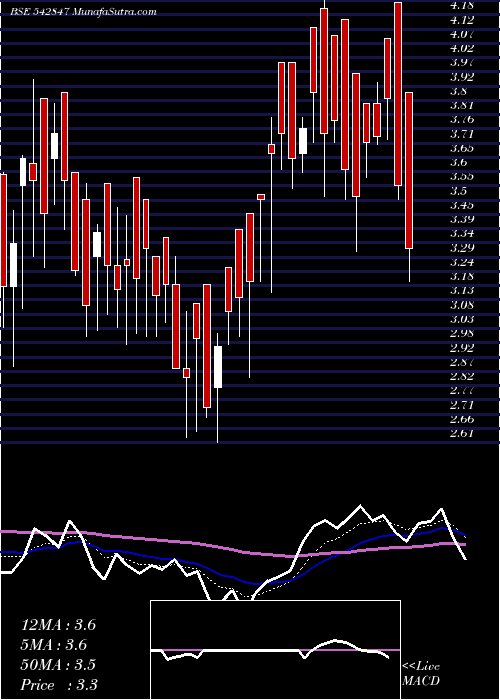Click the 50MA : 3.5 readout
The width and height of the screenshot is (500, 700).
(x=58, y=665)
